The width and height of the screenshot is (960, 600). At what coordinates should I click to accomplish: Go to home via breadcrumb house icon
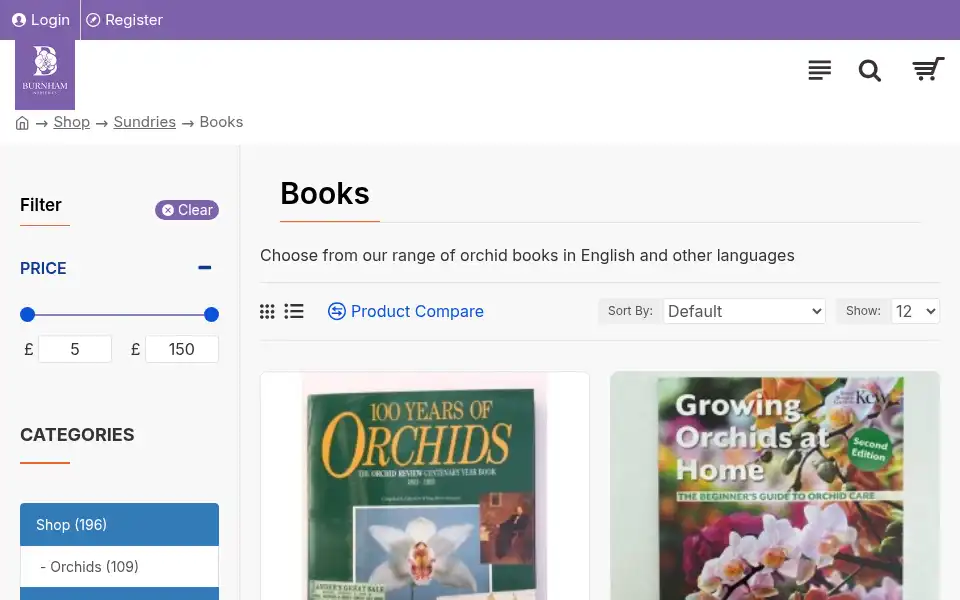[22, 123]
